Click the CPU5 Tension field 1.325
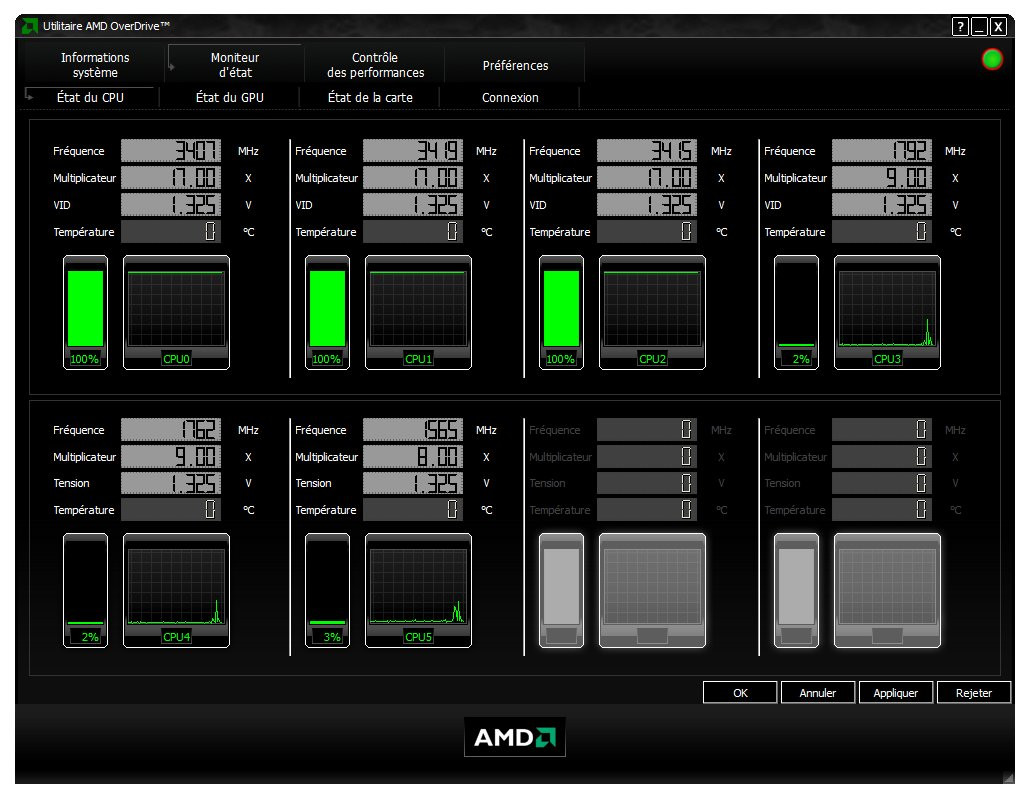The image size is (1027, 796). pyautogui.click(x=413, y=483)
